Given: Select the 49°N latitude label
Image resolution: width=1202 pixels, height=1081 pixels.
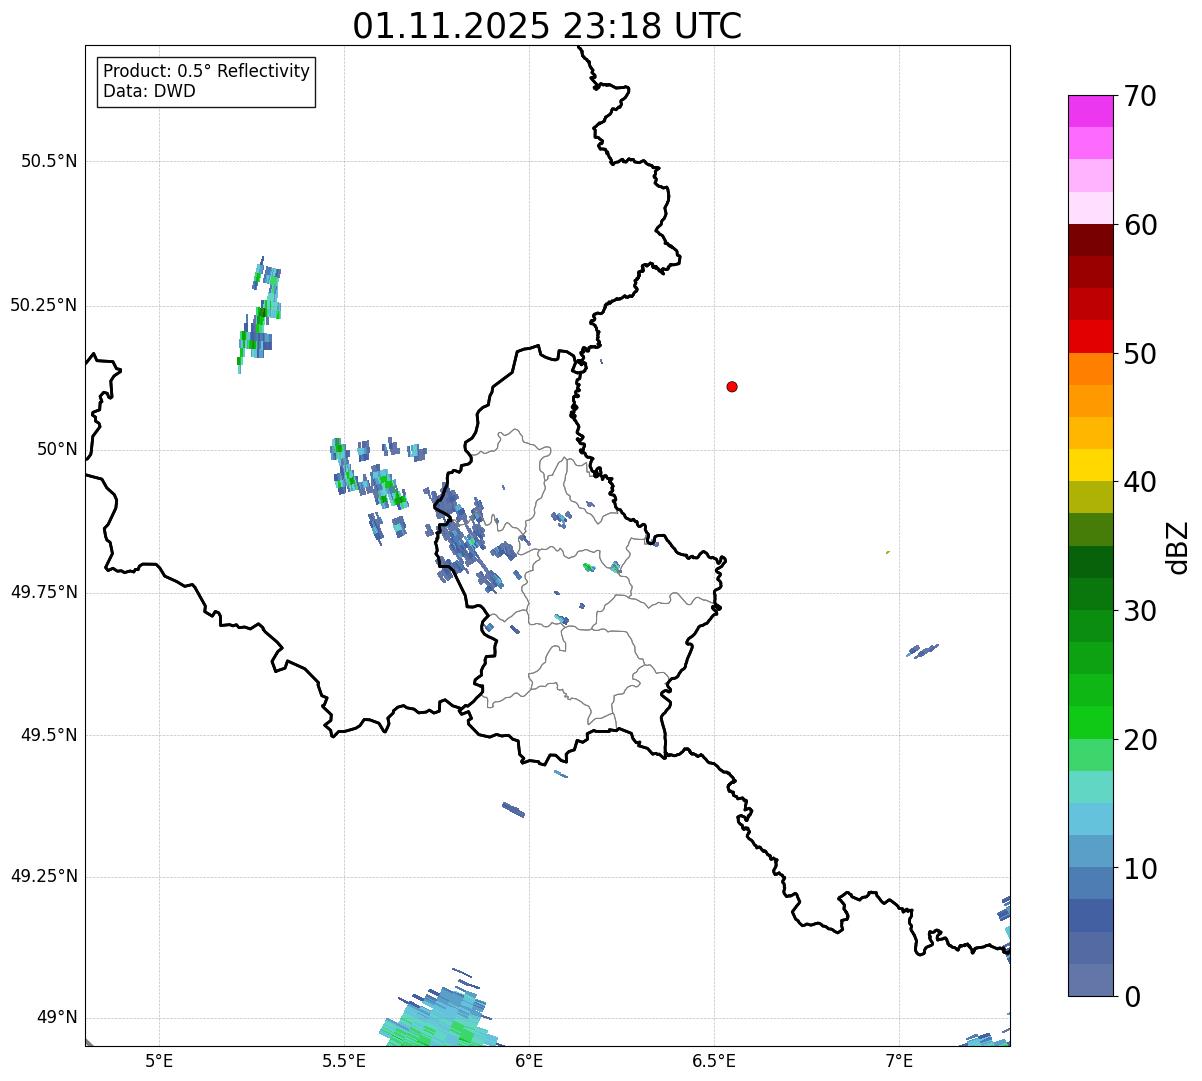Looking at the screenshot, I should tap(57, 1017).
